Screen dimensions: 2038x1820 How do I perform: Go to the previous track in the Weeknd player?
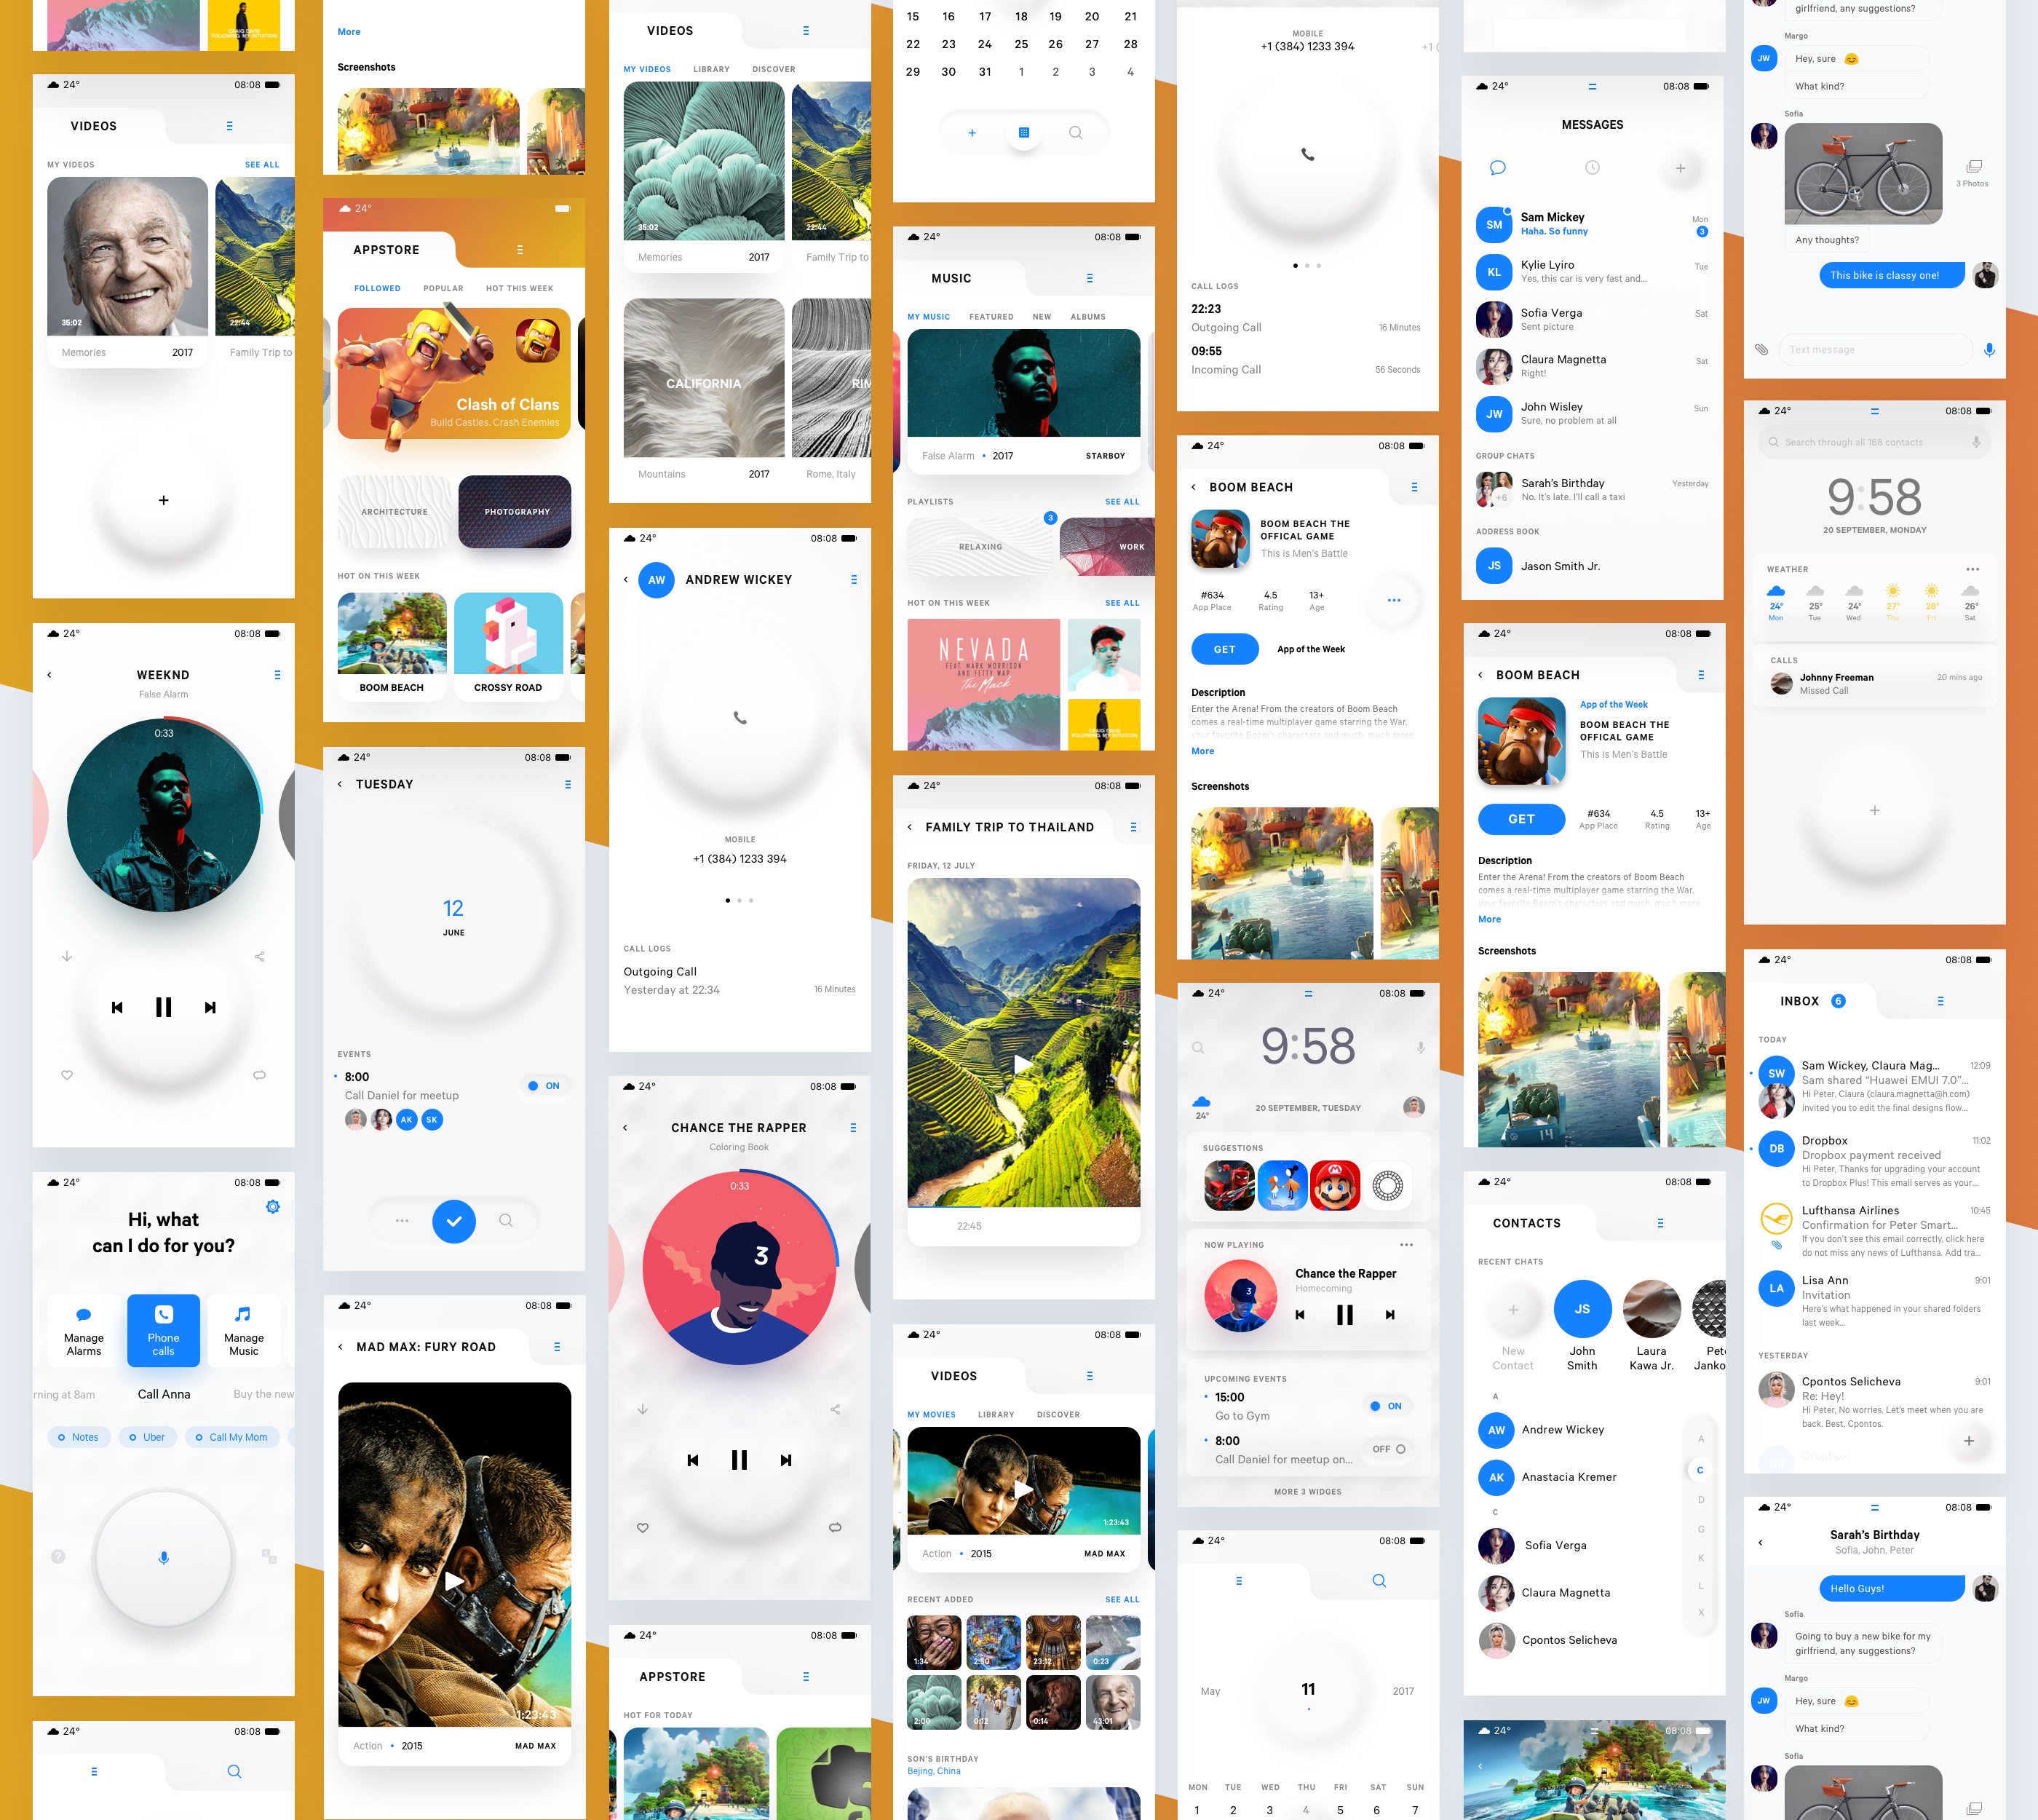(117, 1007)
